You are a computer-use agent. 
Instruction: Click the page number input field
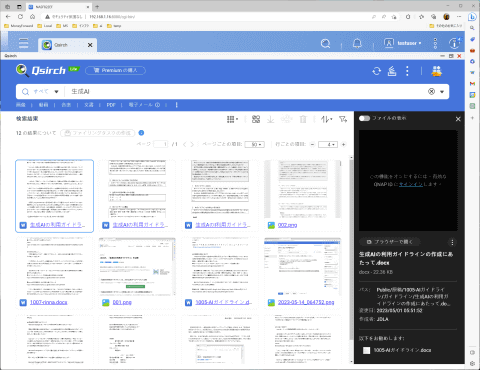(x=161, y=144)
